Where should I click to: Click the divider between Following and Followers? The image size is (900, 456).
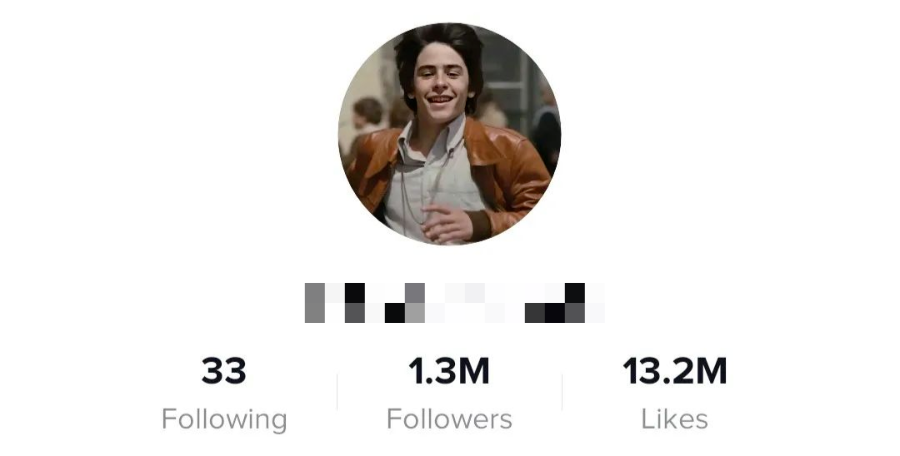337,392
